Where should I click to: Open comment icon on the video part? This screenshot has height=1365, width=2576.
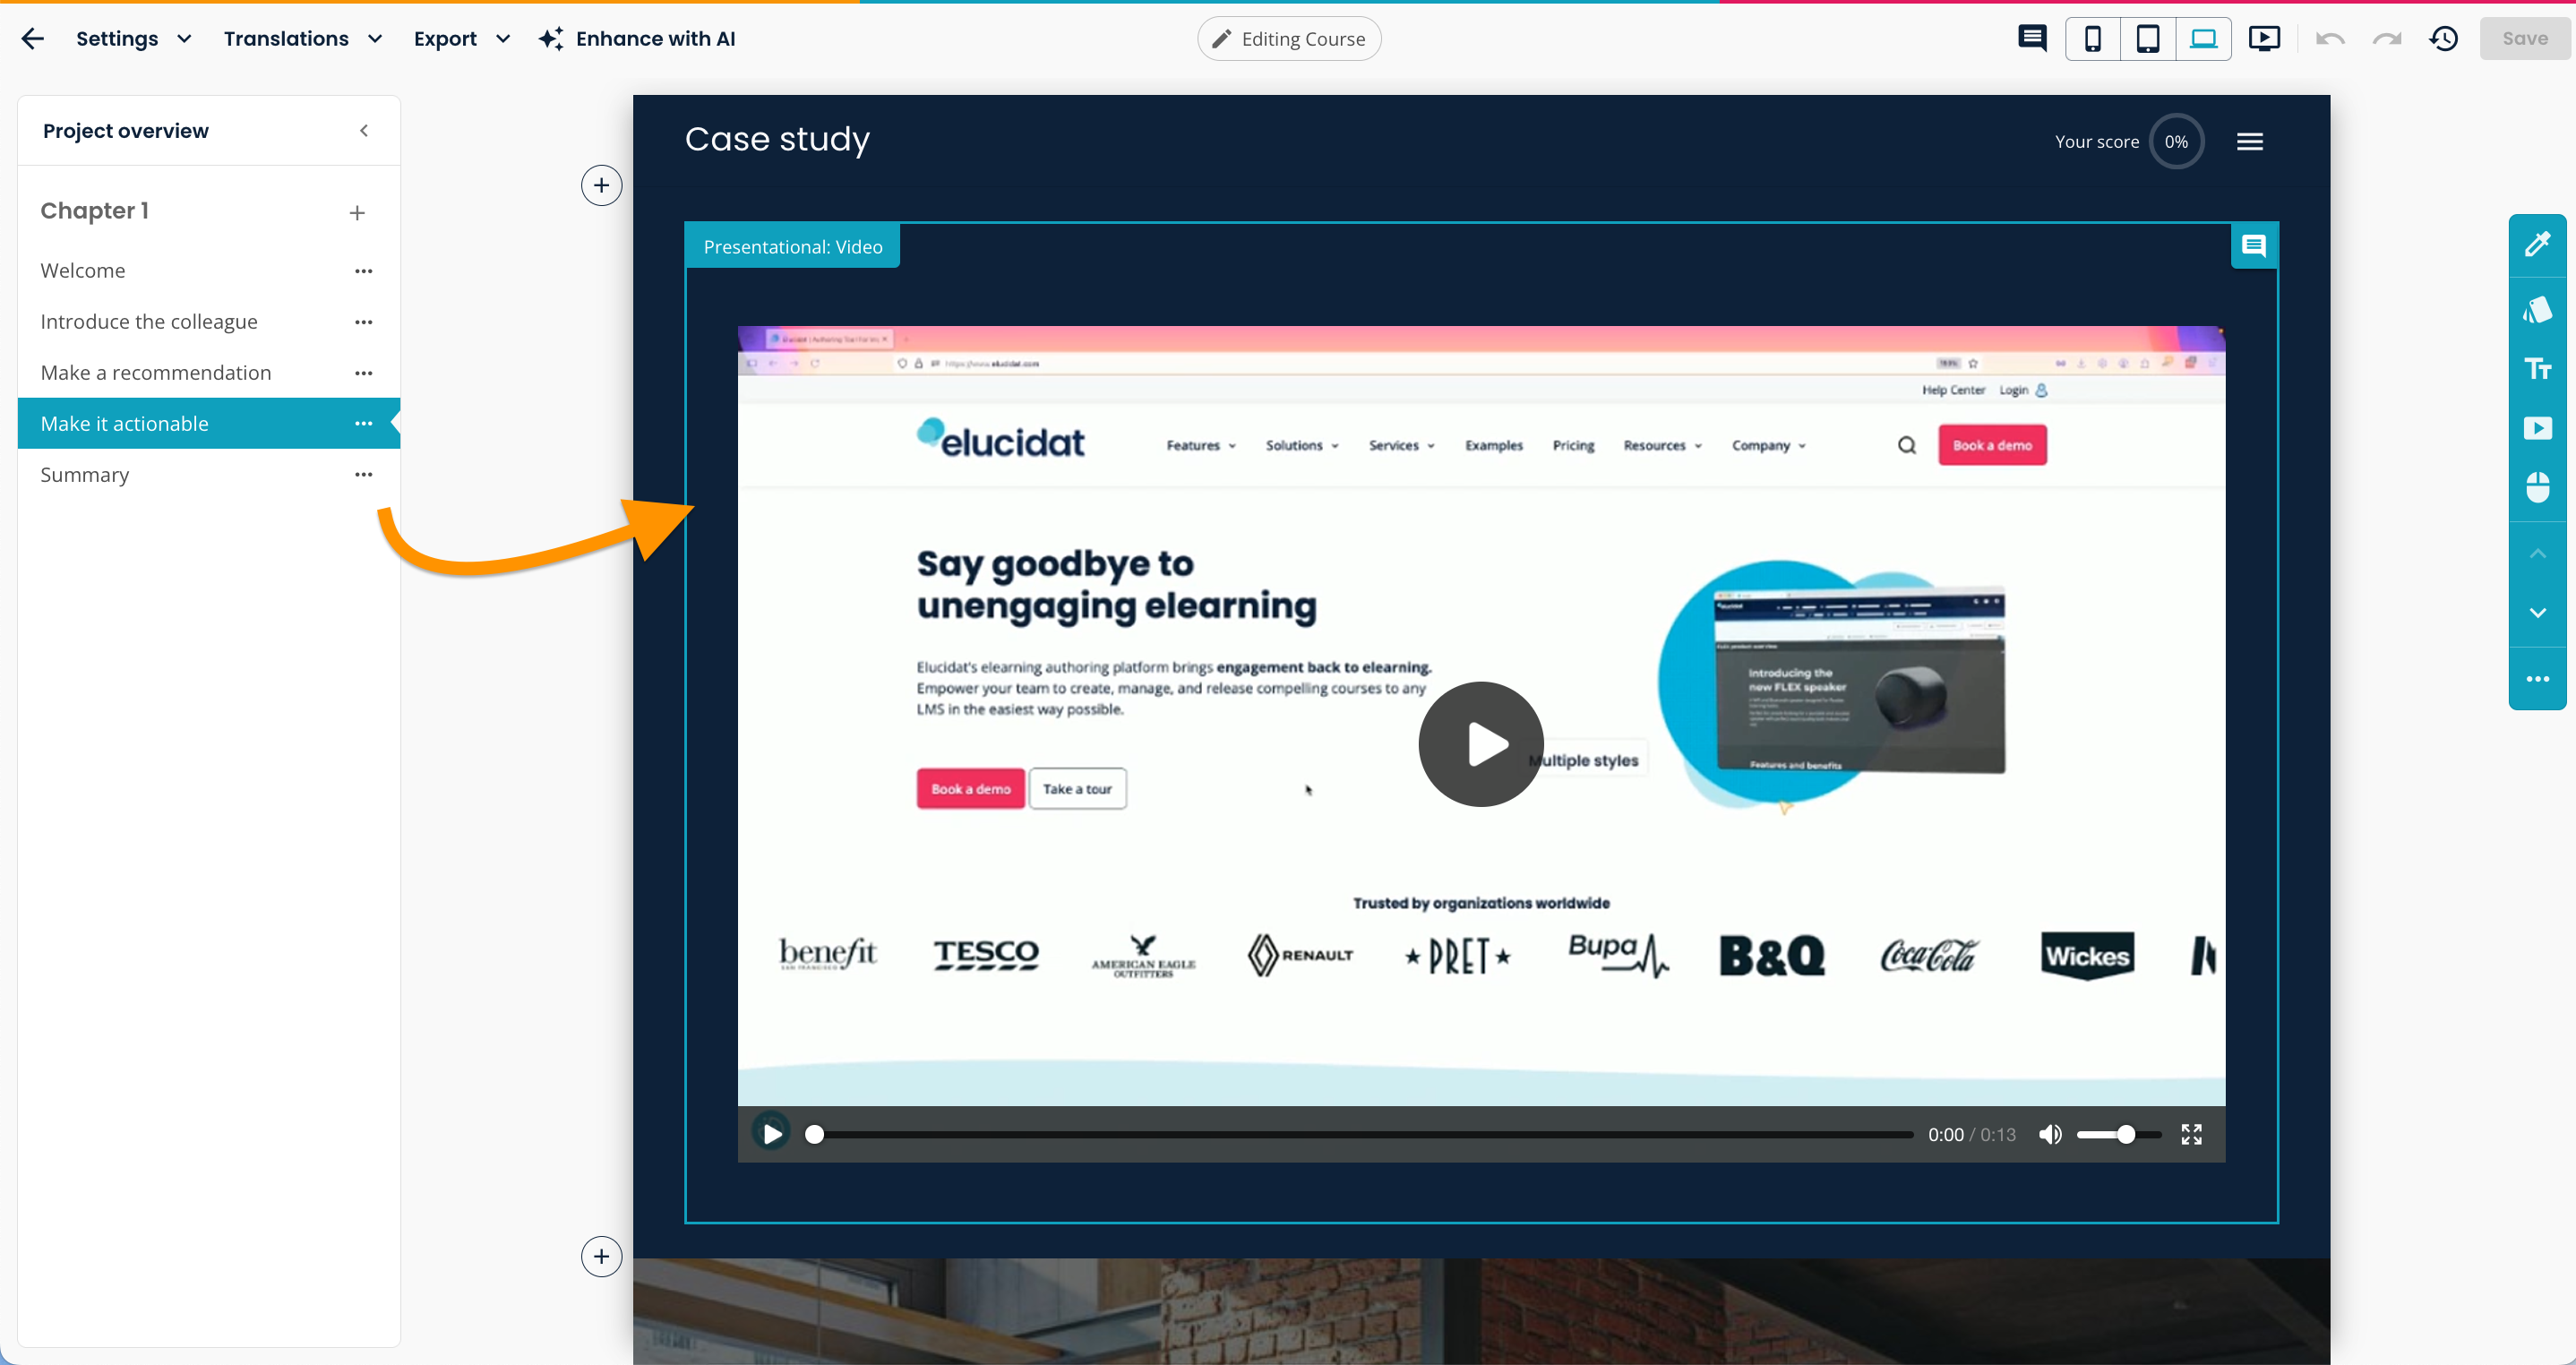(x=2254, y=246)
